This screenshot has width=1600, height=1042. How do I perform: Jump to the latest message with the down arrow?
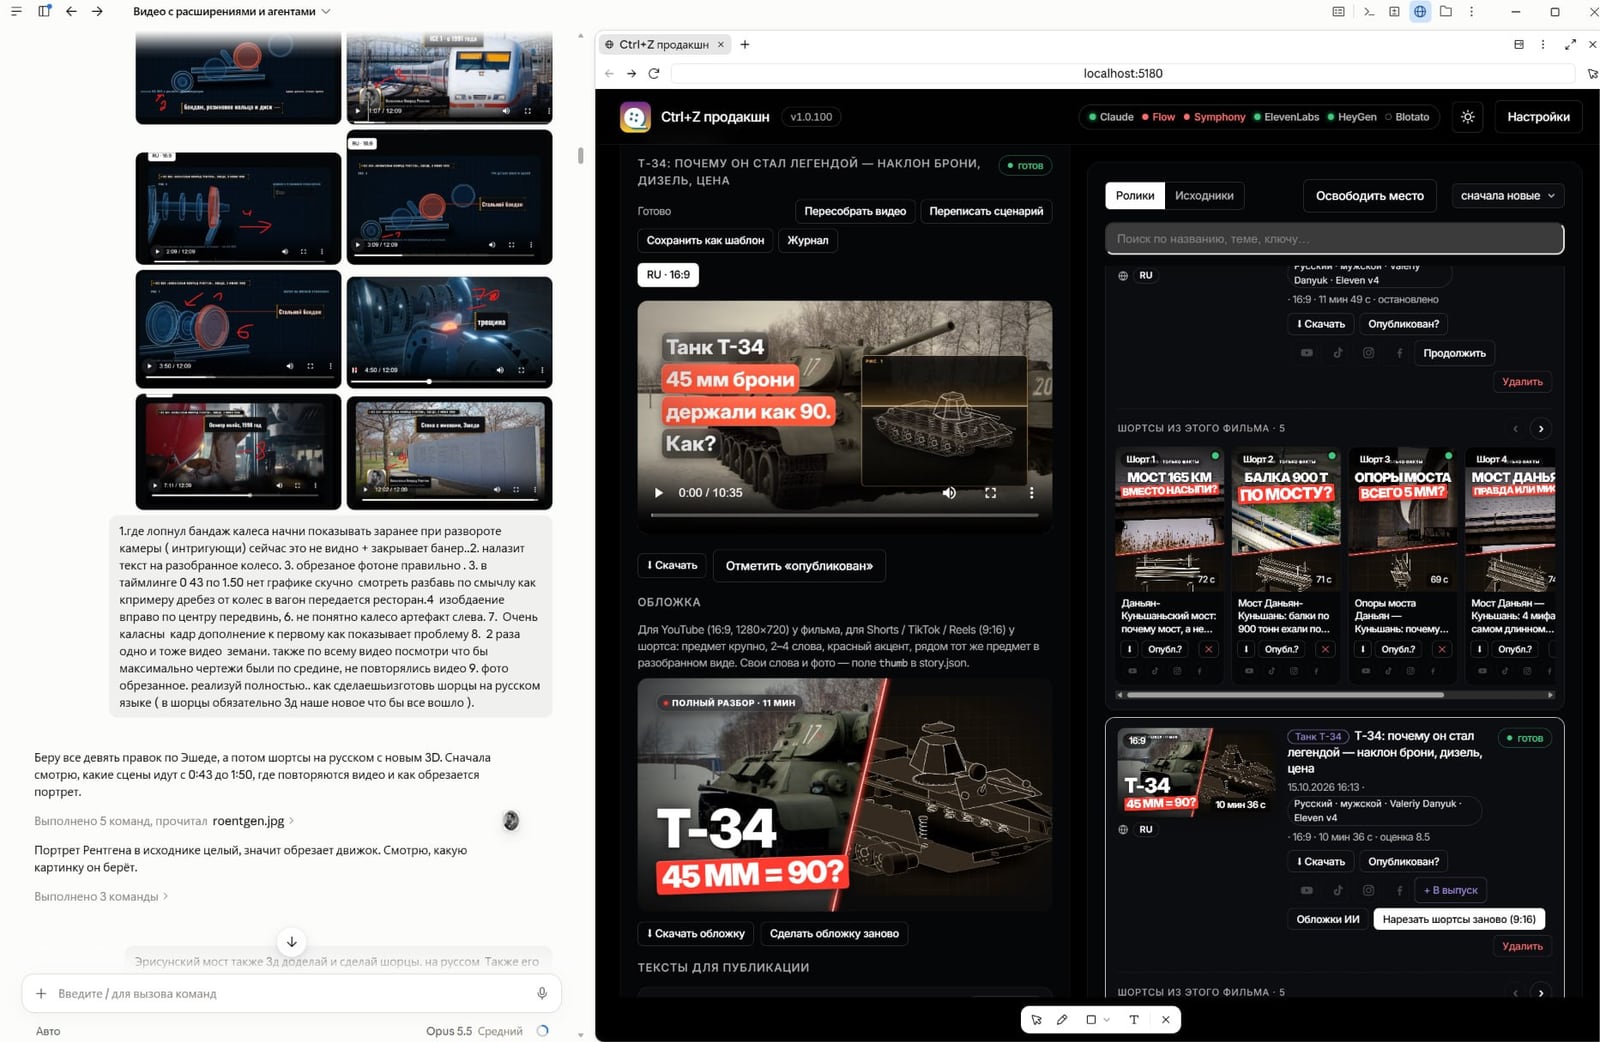tap(292, 942)
